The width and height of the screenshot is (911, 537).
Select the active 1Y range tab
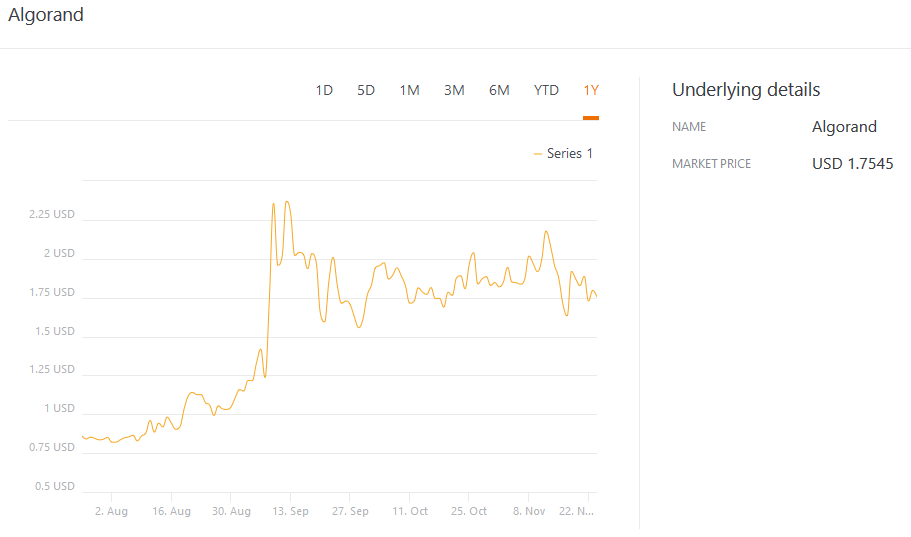pyautogui.click(x=591, y=90)
